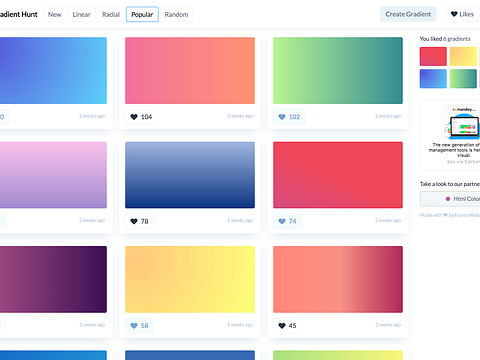Viewport: 480px width, 360px height.
Task: Open the blue-cyan gradient card
Action: [x=53, y=70]
